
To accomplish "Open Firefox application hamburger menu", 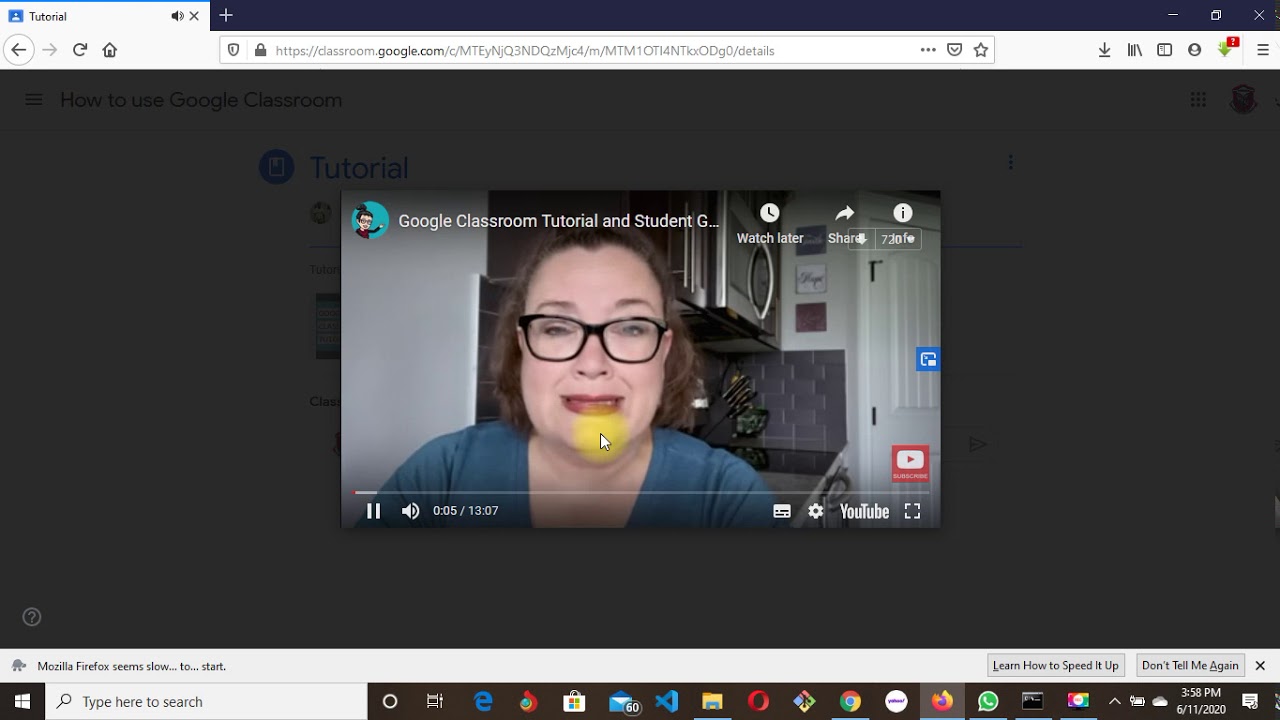I will pyautogui.click(x=1263, y=50).
